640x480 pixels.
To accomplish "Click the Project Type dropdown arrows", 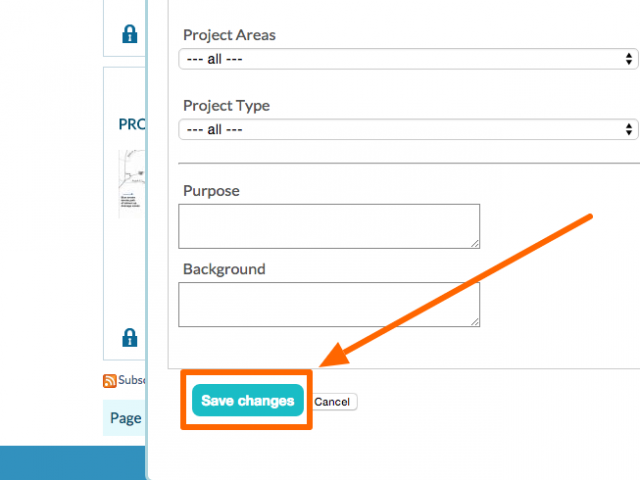I will [629, 130].
